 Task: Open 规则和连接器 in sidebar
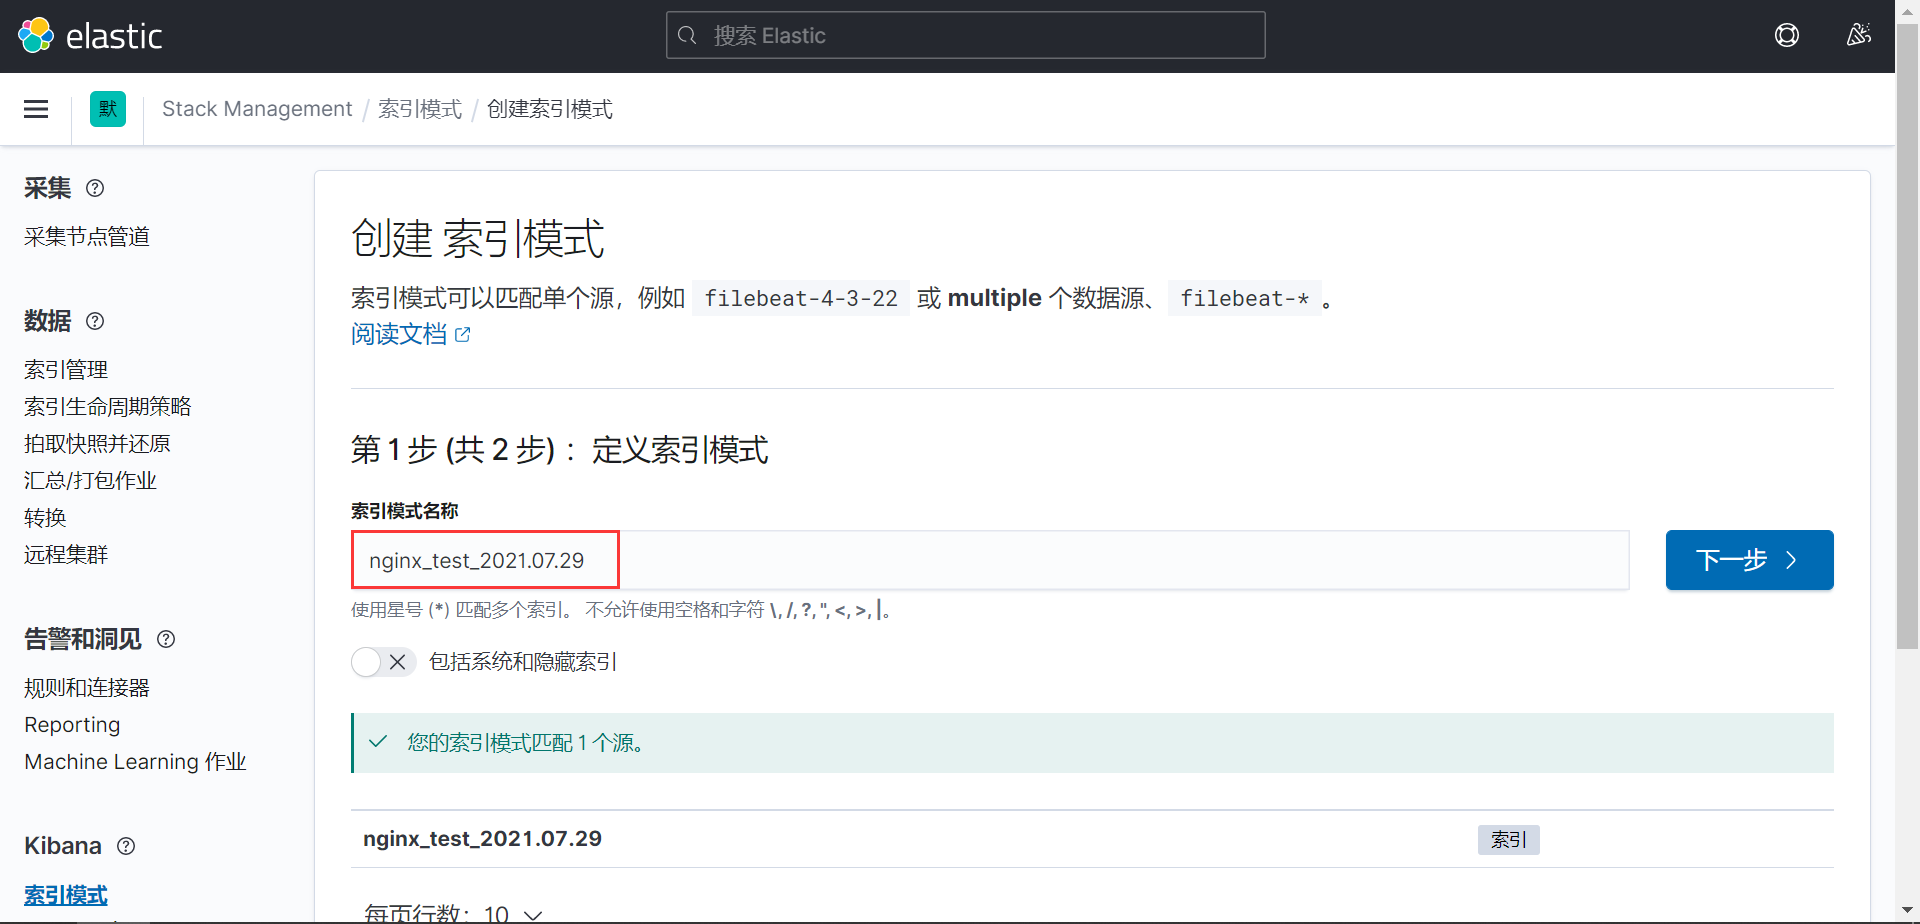pyautogui.click(x=87, y=688)
